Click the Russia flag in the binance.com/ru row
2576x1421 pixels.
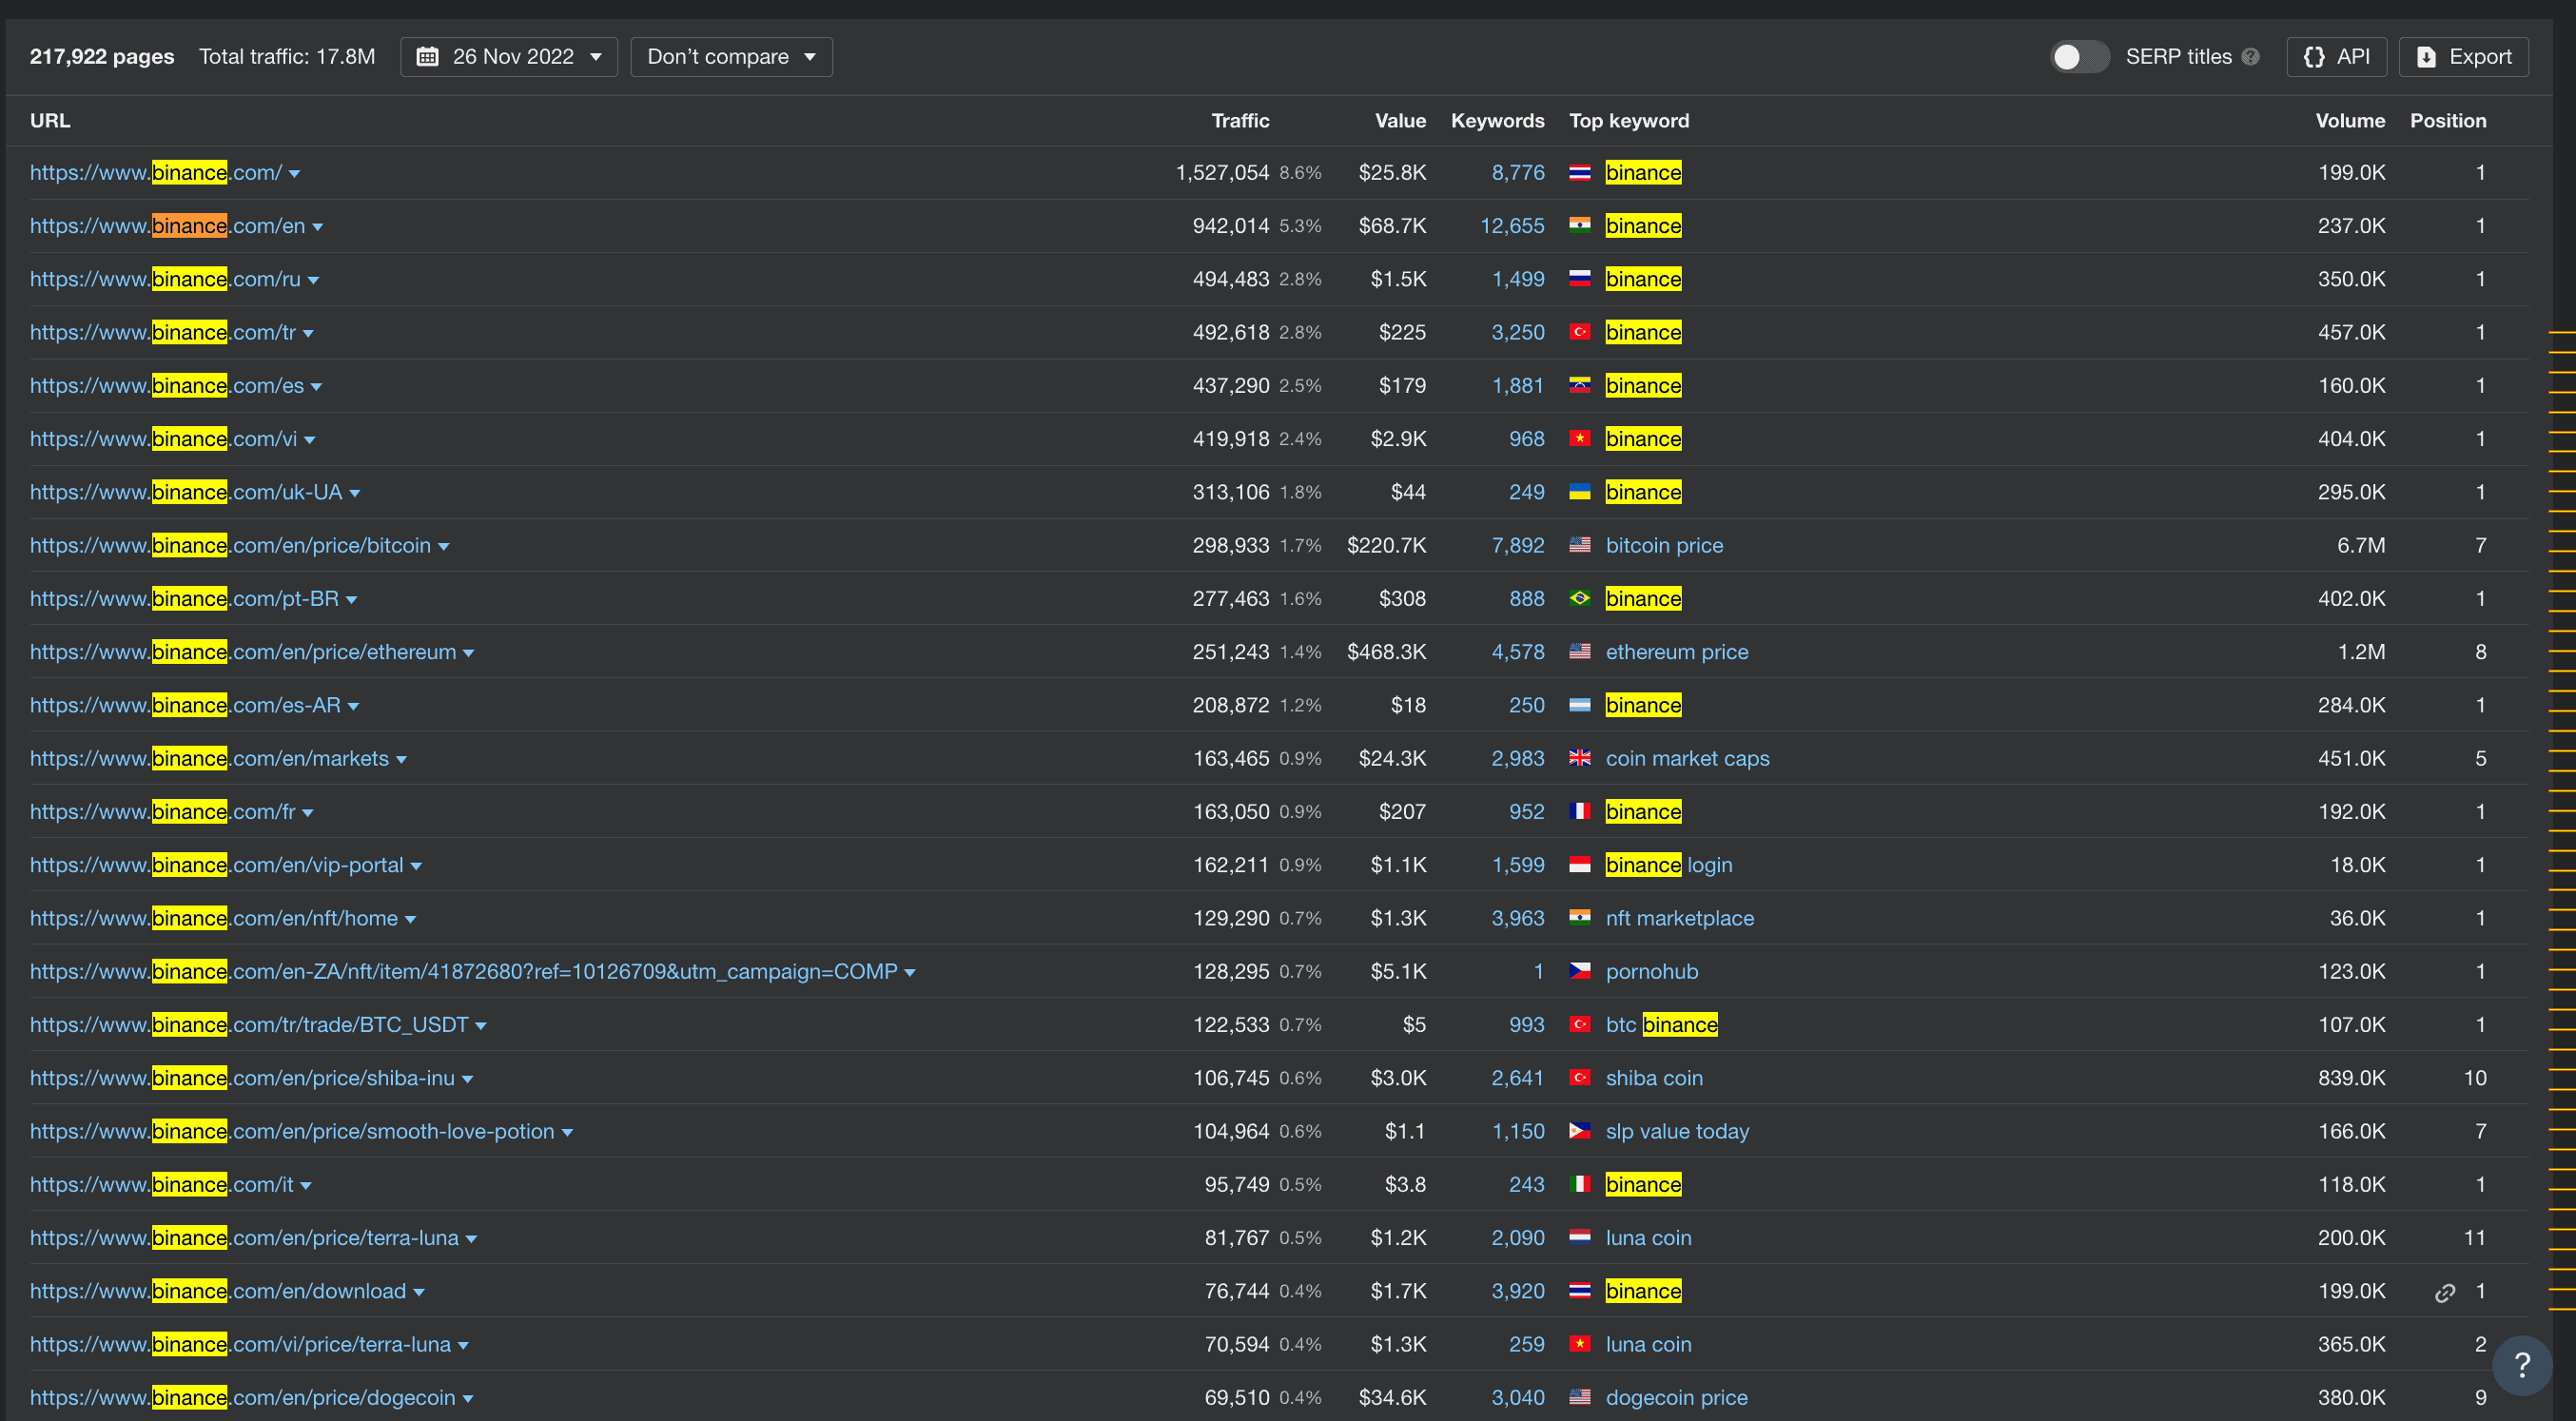coord(1579,279)
